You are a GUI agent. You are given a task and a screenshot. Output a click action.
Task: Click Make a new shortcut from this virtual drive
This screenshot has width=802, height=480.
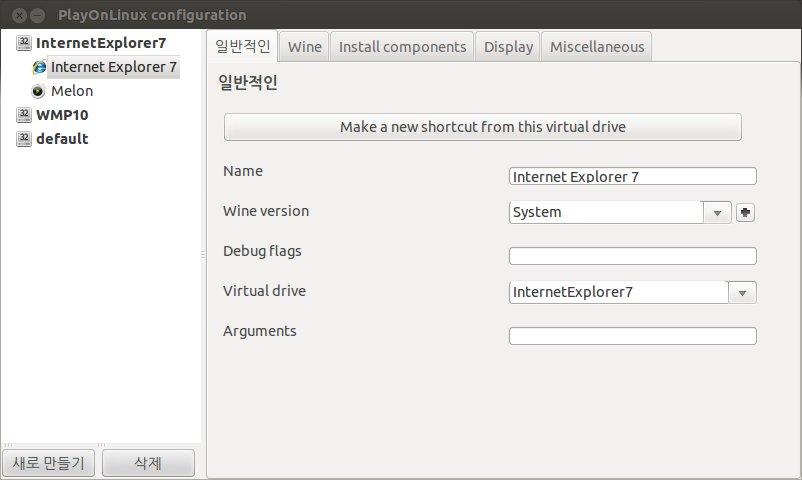tap(483, 127)
